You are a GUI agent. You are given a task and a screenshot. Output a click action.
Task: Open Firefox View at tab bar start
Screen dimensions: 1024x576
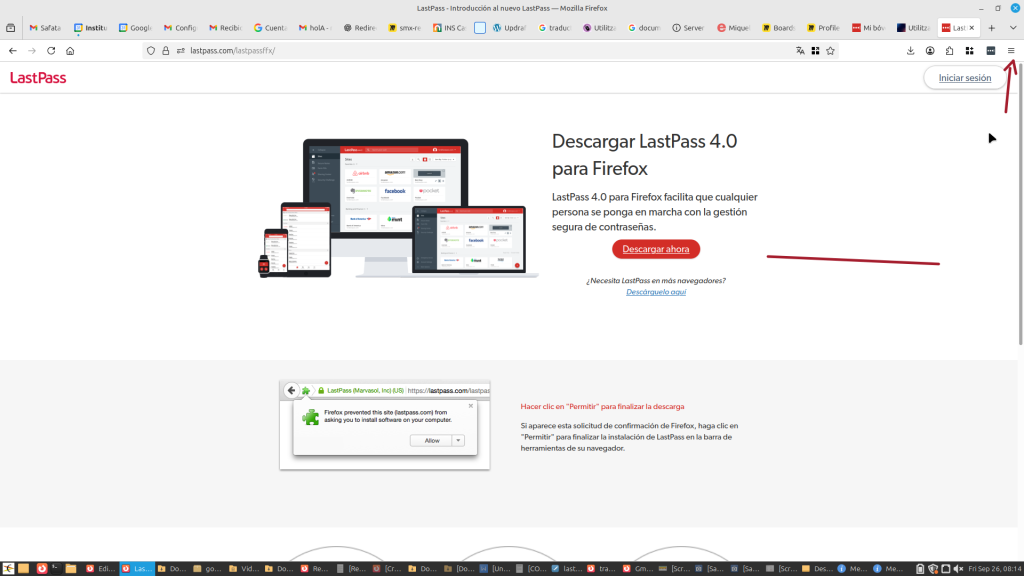pyautogui.click(x=11, y=28)
